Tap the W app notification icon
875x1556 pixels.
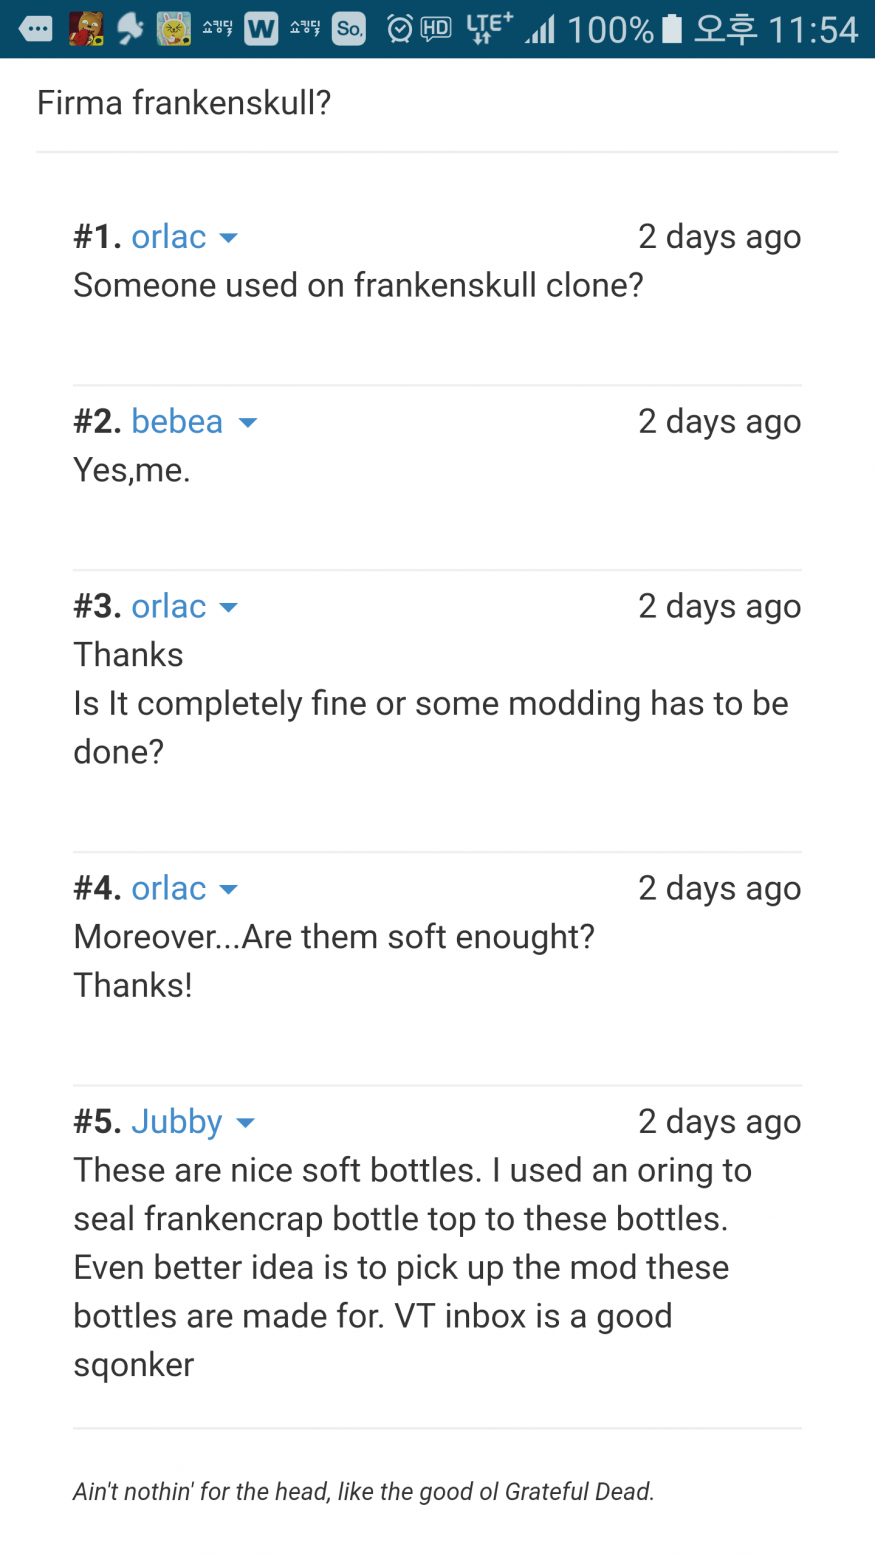261,29
